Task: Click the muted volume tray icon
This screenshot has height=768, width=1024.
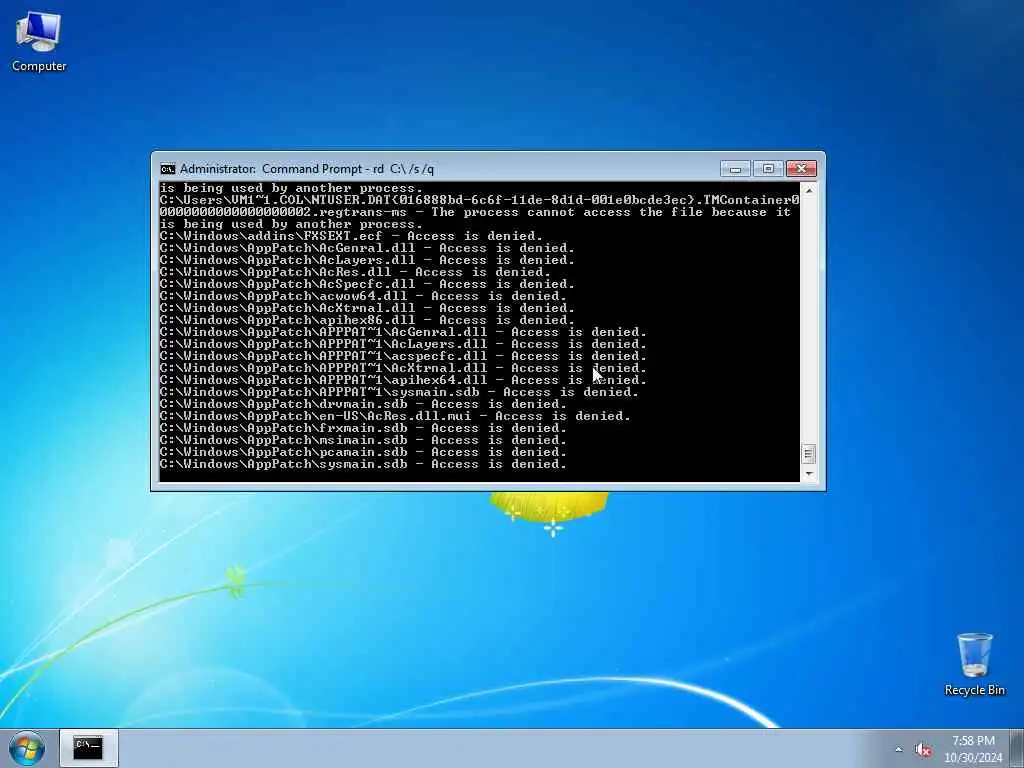Action: tap(922, 750)
